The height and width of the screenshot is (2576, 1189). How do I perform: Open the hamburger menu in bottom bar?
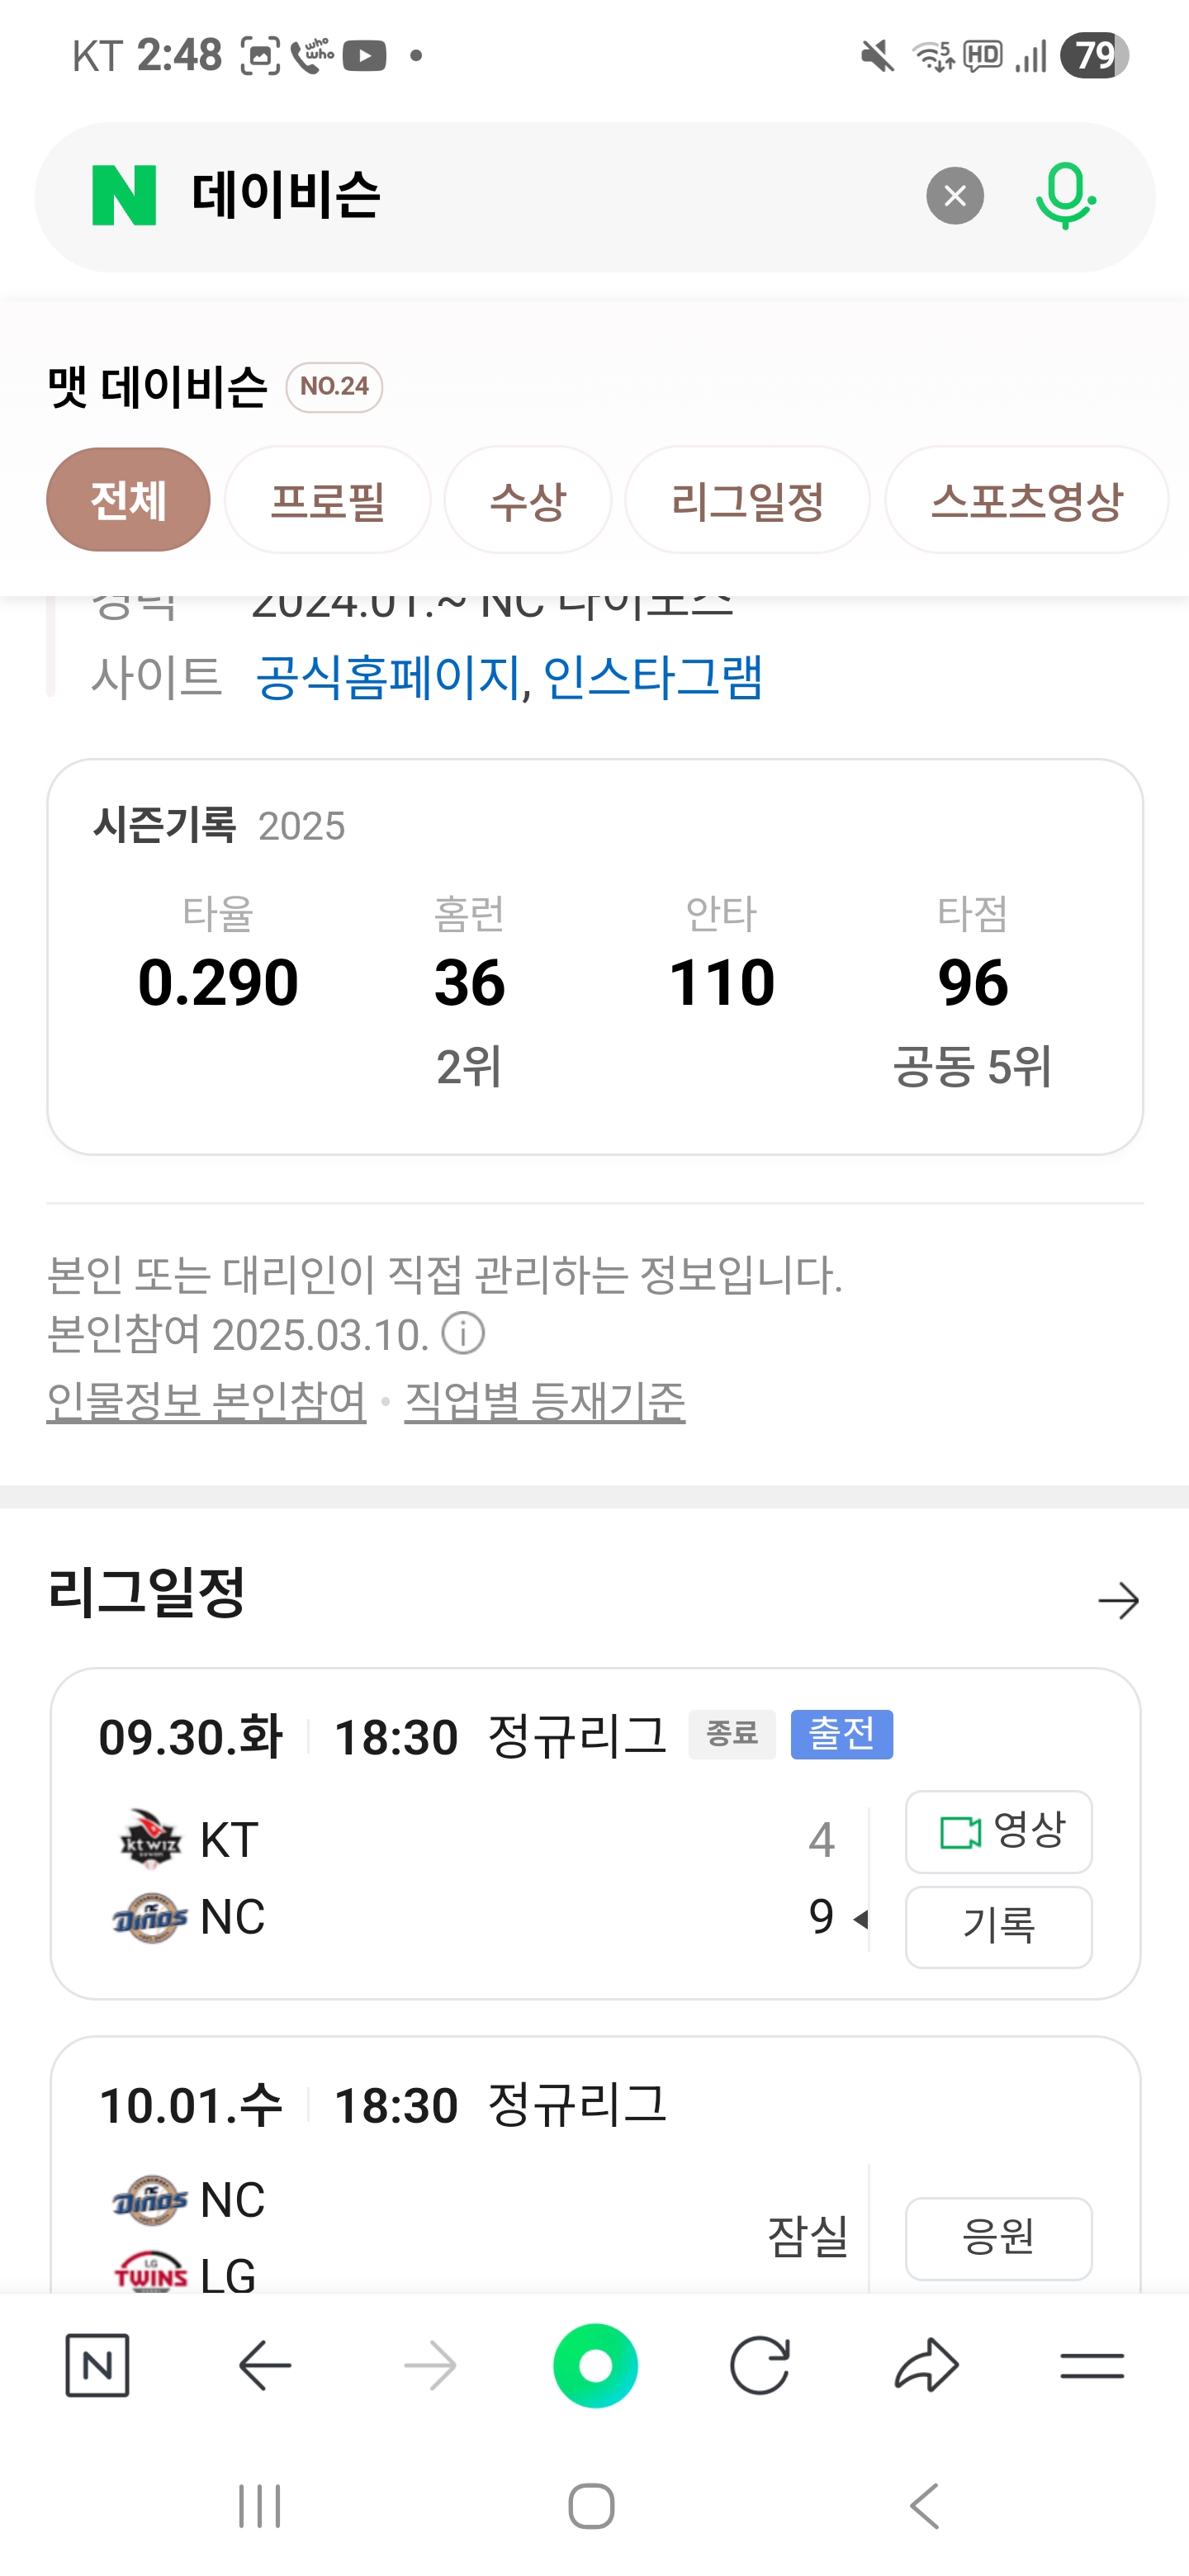[x=1091, y=2366]
